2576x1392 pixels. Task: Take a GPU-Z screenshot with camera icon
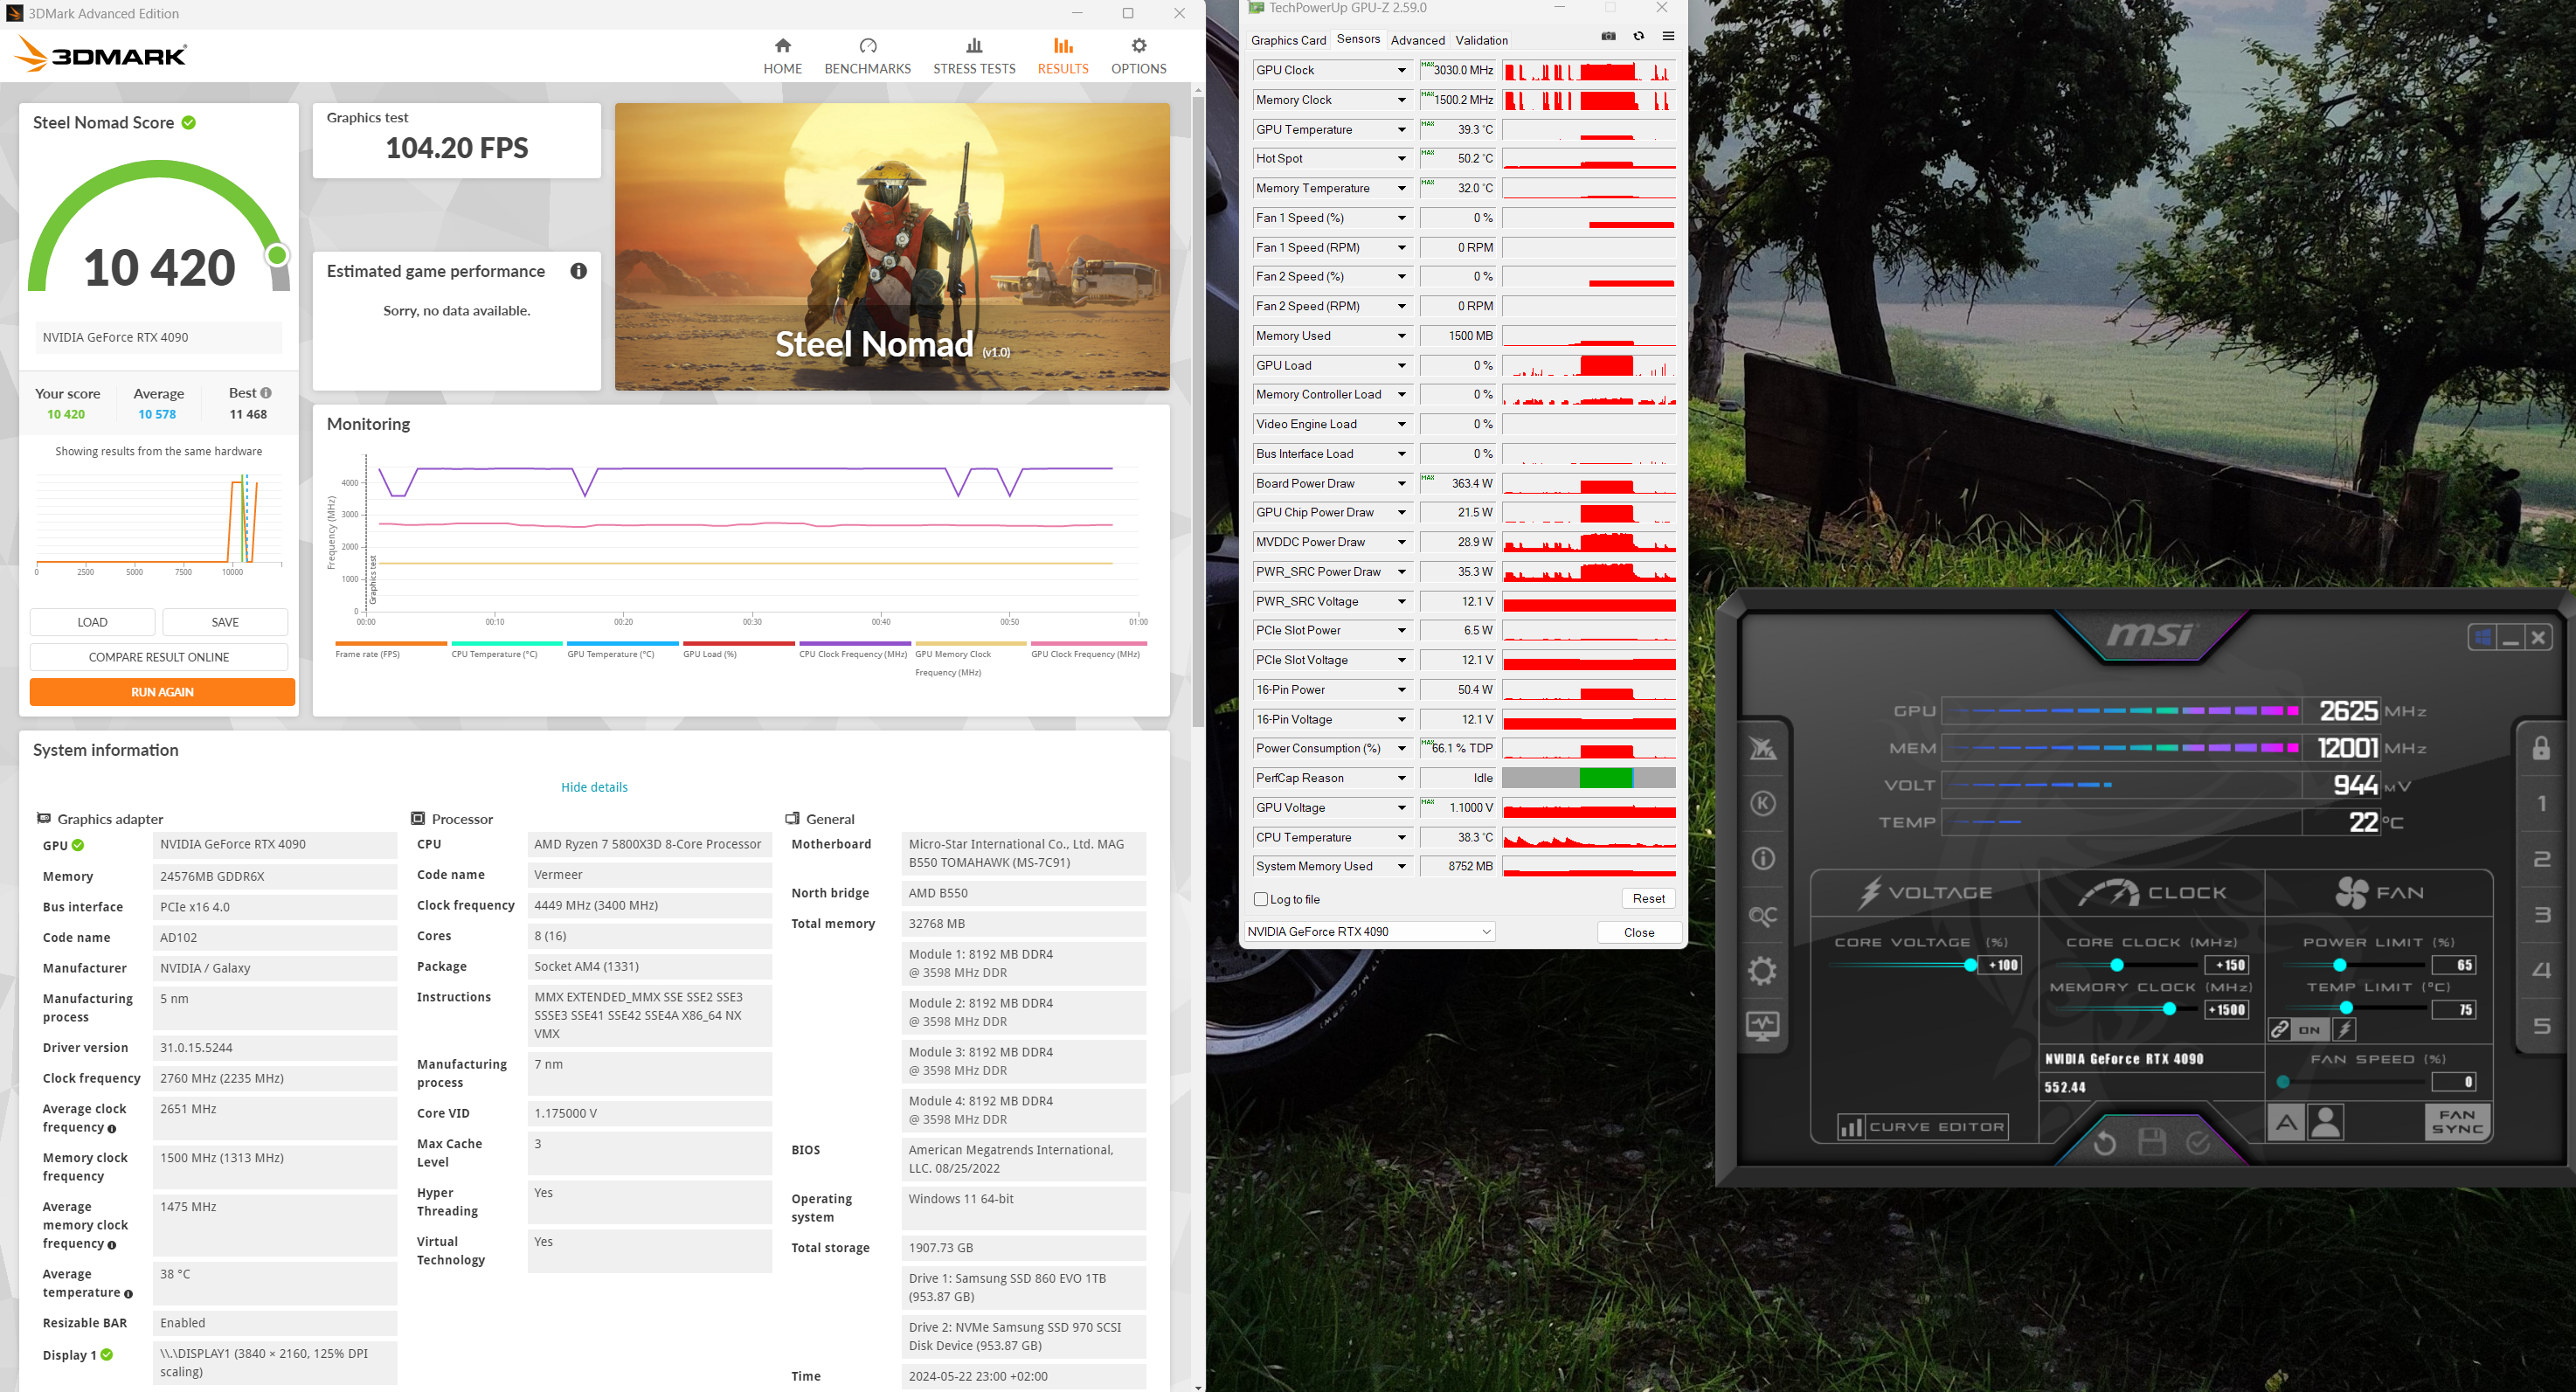click(1608, 36)
